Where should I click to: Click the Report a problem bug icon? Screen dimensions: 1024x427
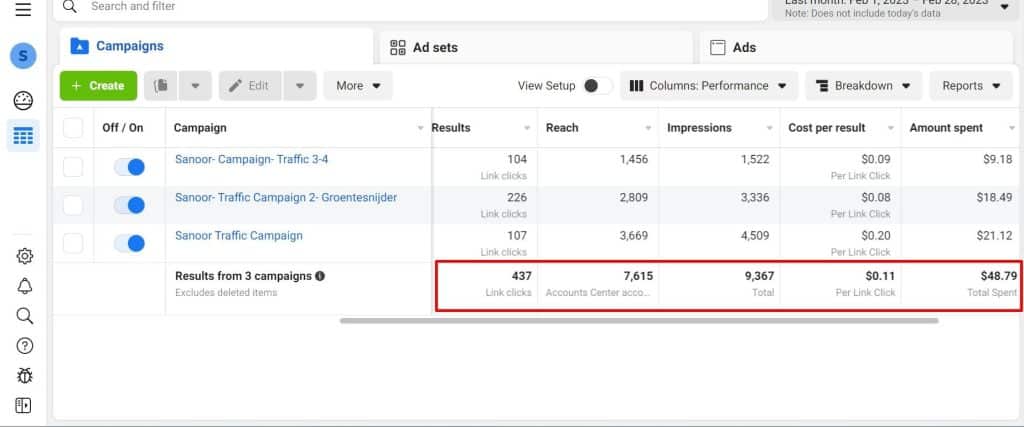coord(24,375)
